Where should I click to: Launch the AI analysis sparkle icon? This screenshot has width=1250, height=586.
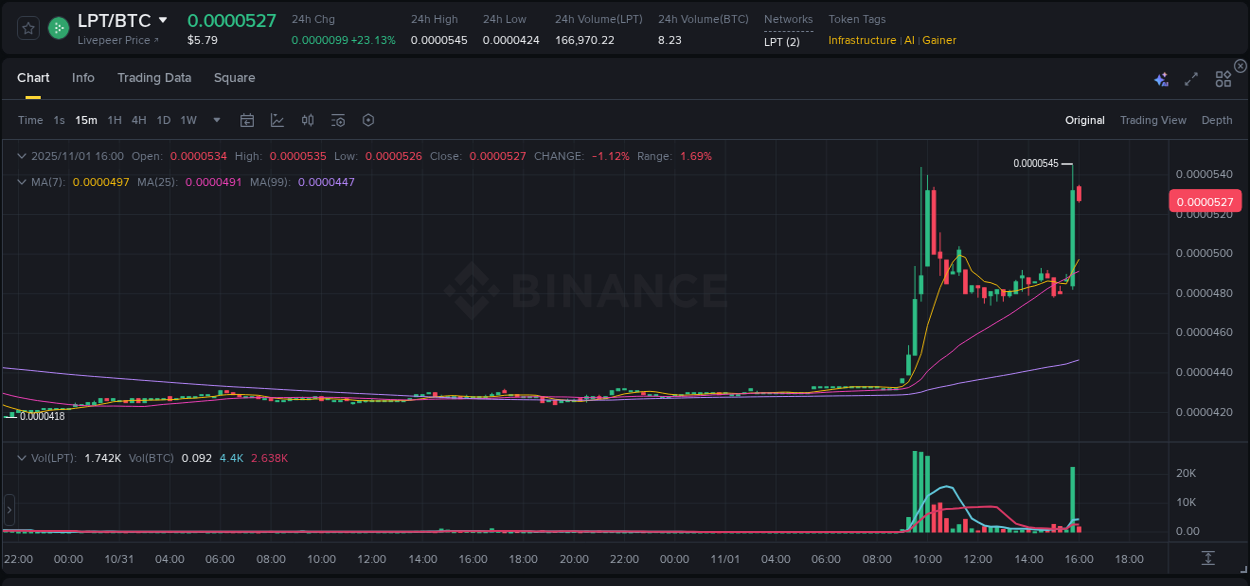coord(1161,78)
